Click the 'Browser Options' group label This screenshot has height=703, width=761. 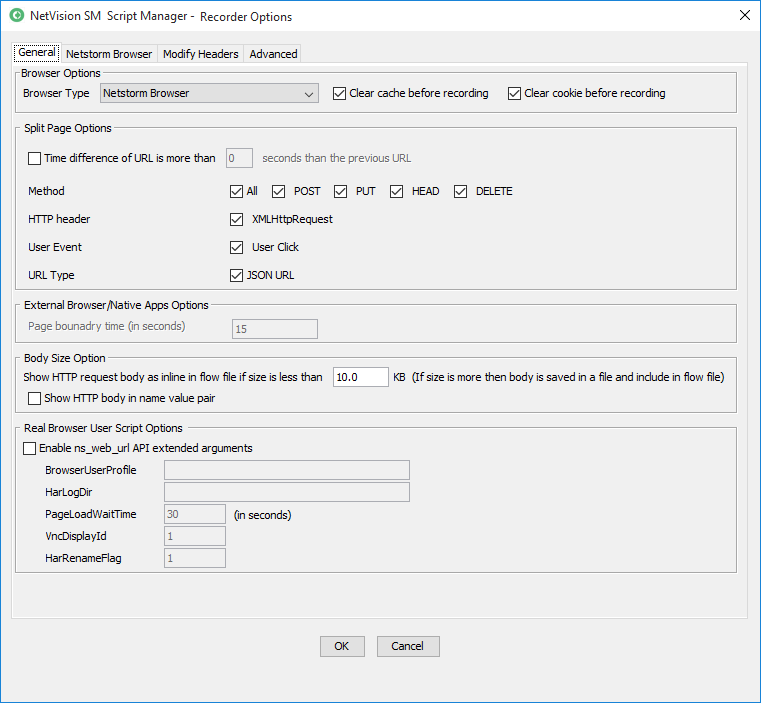click(x=61, y=73)
